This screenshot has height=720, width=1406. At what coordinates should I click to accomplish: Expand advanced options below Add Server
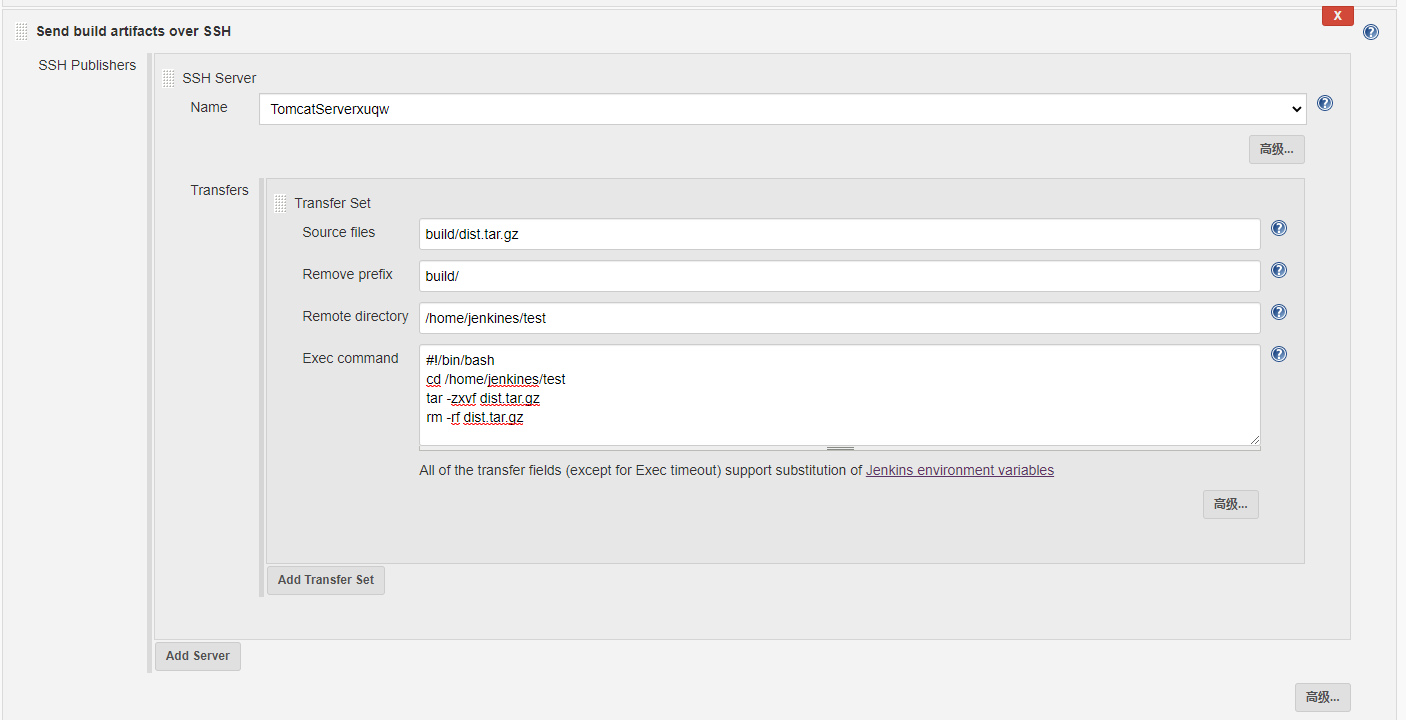point(1322,697)
